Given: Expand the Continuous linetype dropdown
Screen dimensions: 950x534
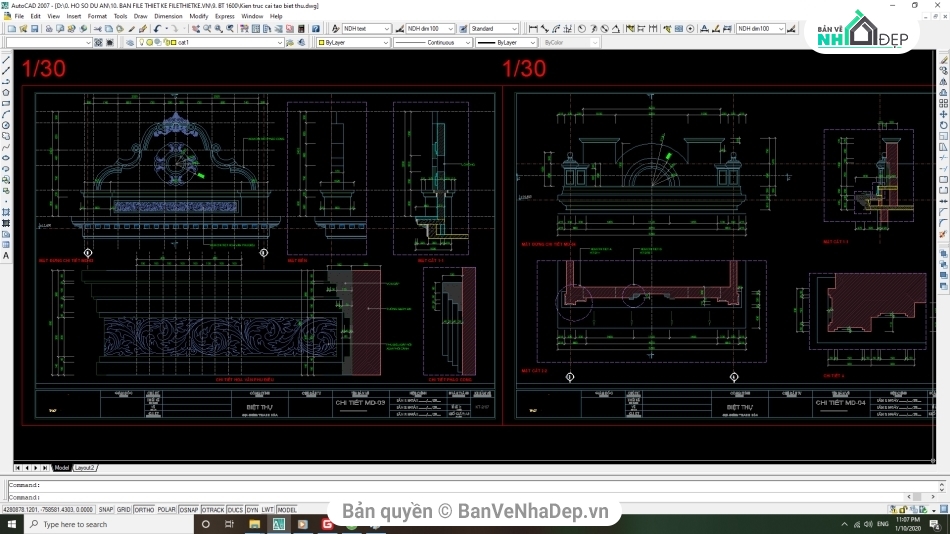Looking at the screenshot, I should [467, 43].
